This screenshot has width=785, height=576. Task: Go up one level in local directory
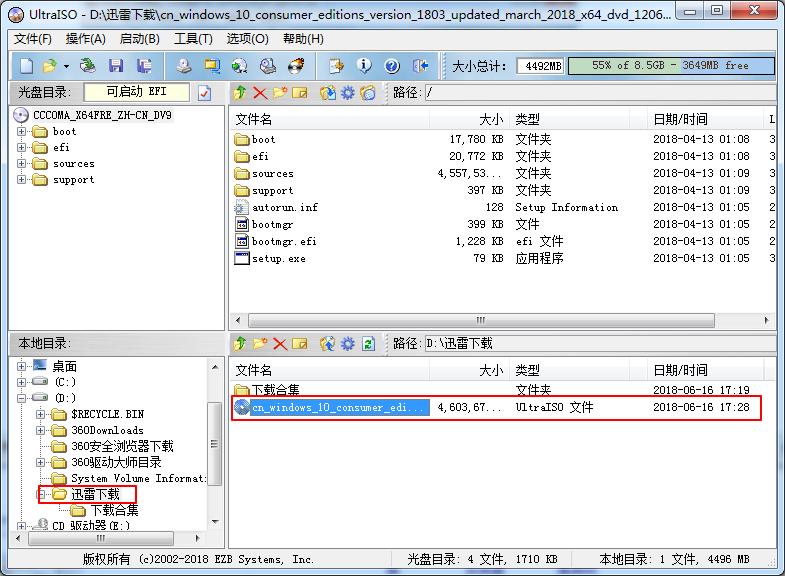[240, 344]
